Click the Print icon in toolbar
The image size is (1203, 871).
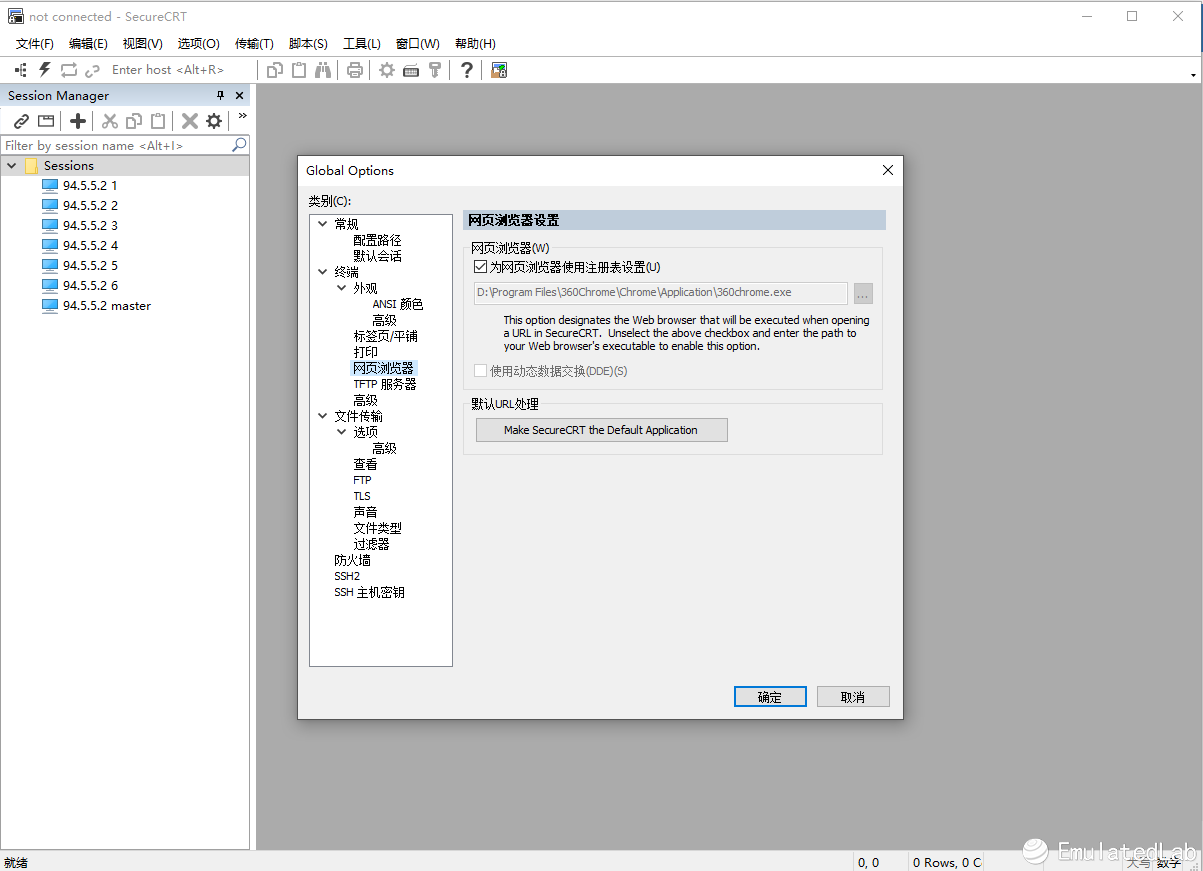[x=355, y=70]
